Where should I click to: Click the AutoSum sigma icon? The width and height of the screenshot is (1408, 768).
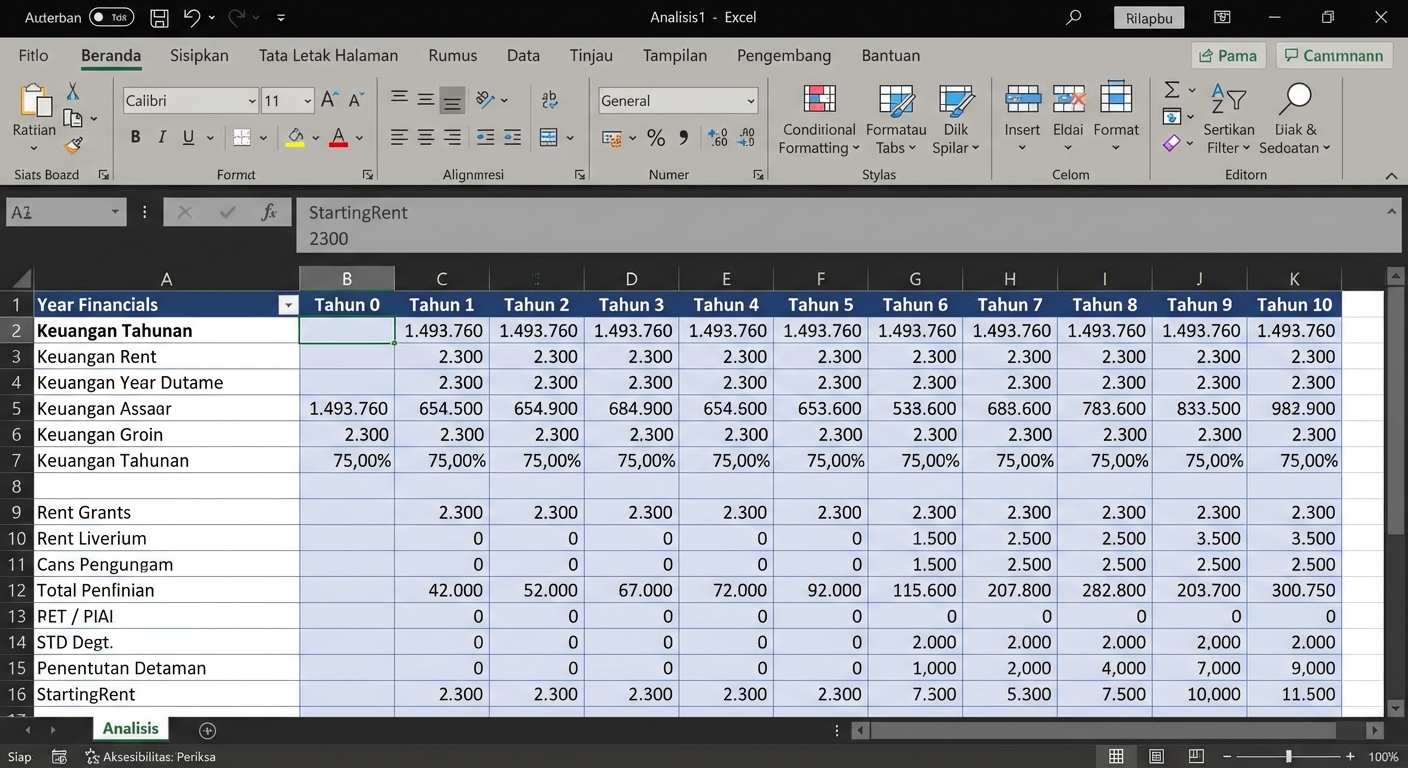point(1172,90)
